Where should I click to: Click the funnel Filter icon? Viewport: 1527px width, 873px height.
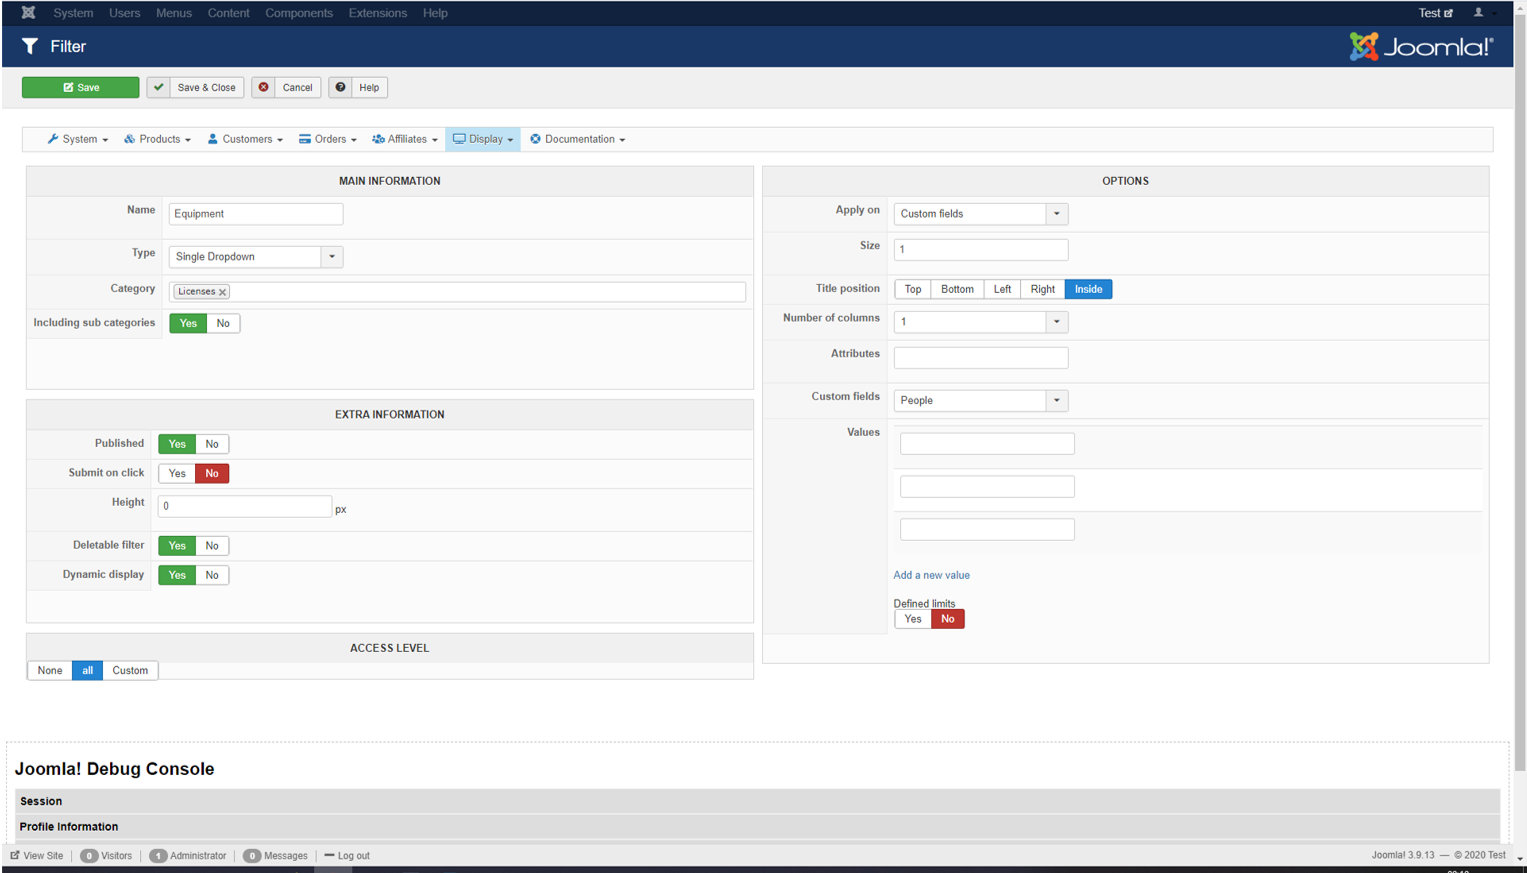pos(30,46)
